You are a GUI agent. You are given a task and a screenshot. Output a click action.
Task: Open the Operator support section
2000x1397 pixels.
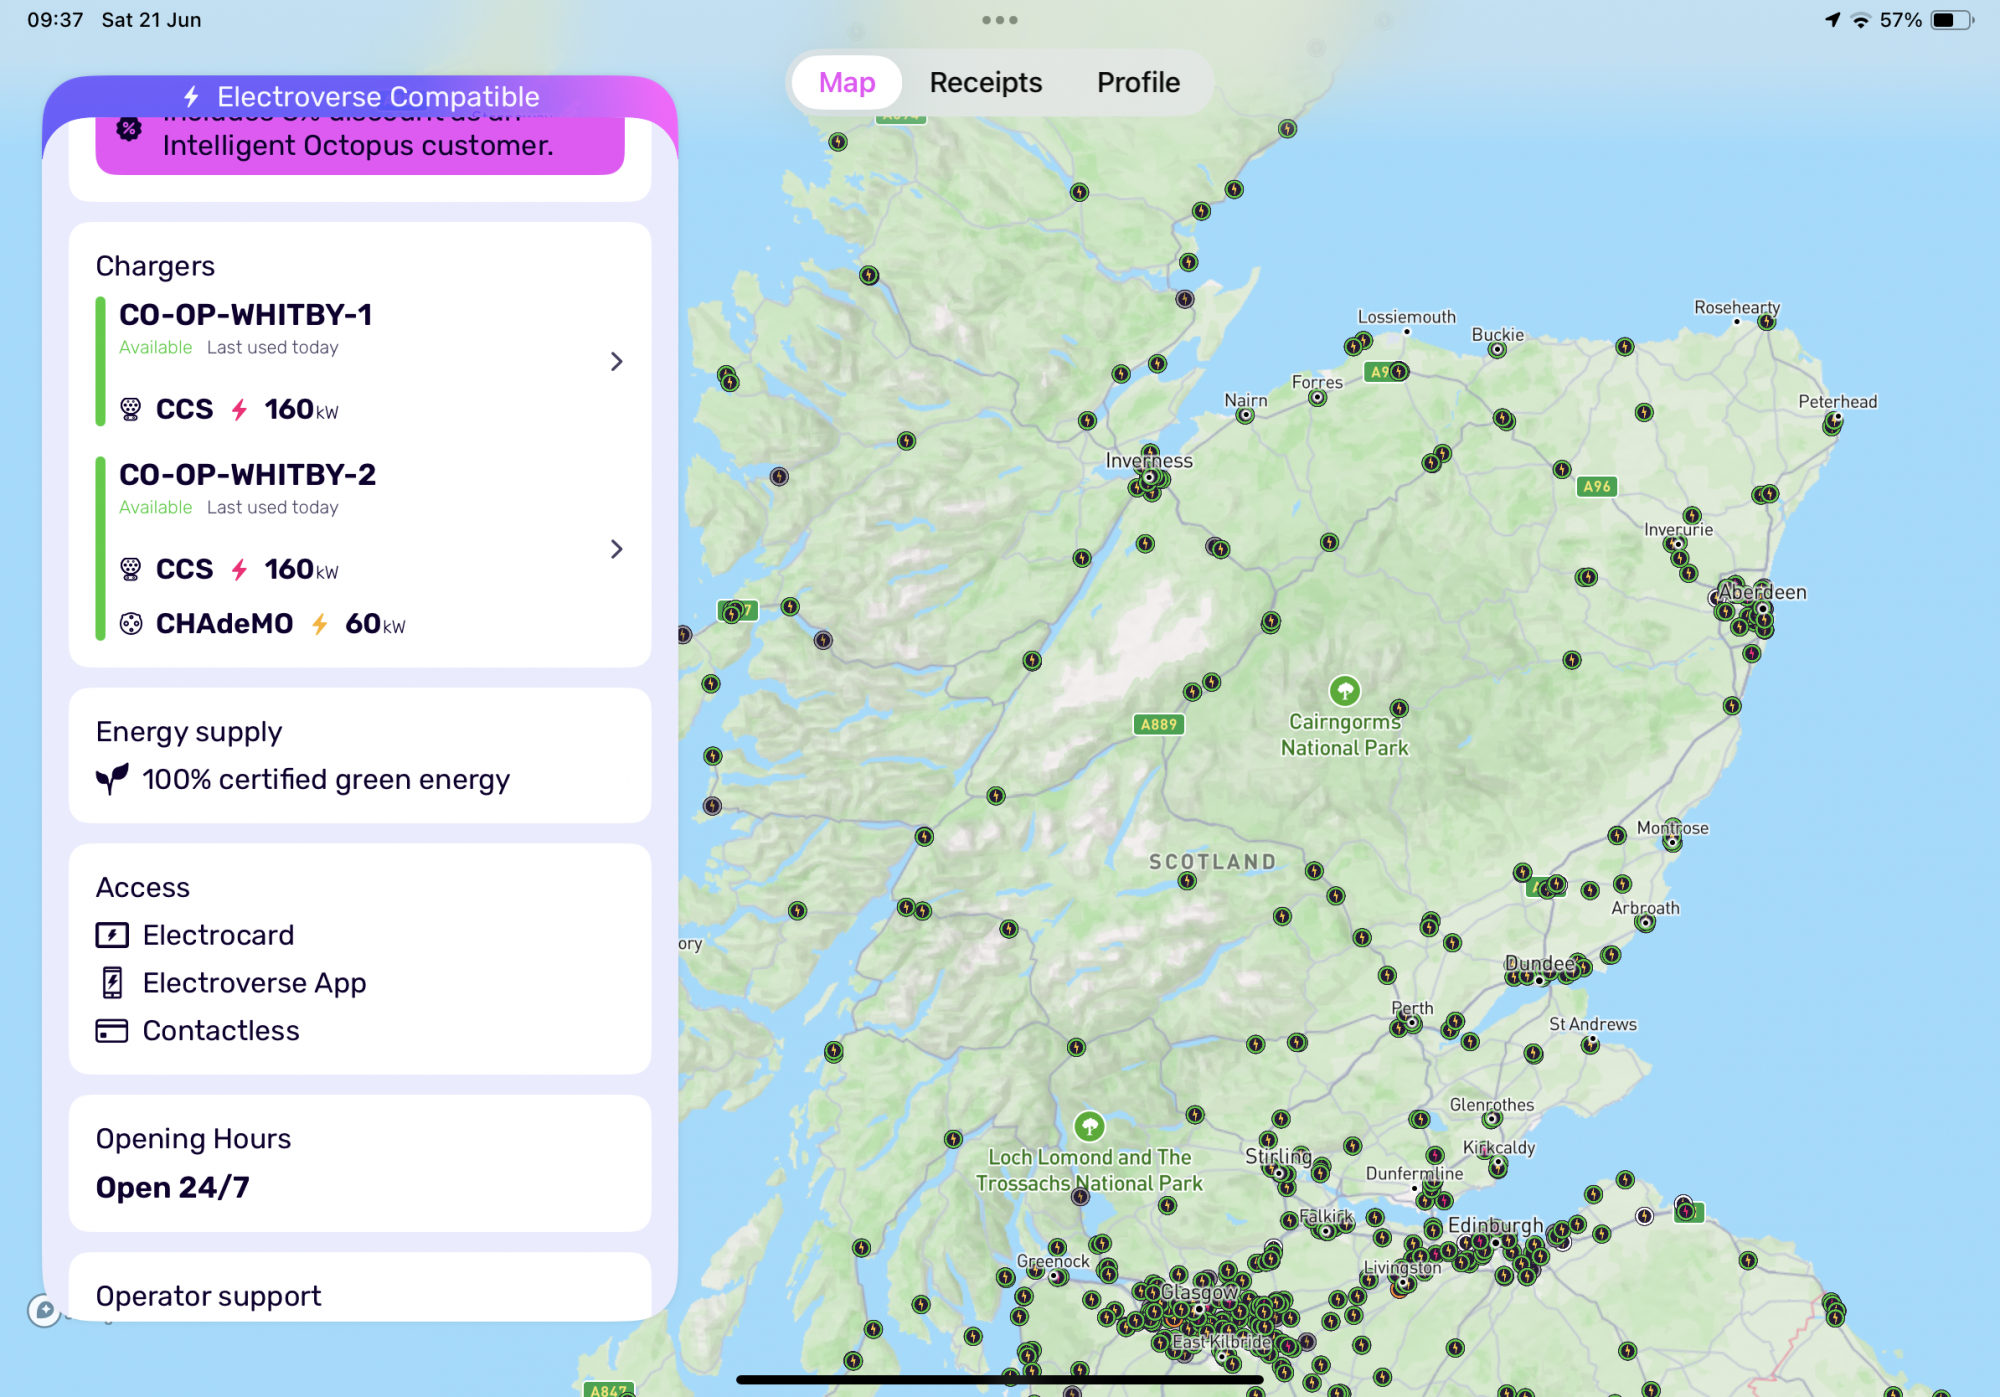click(208, 1296)
